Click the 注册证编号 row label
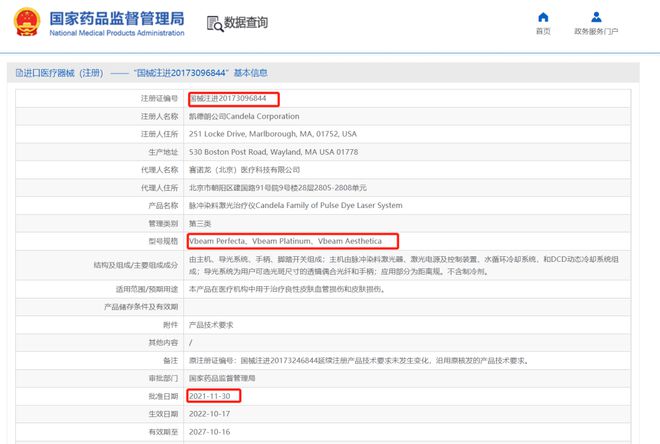The height and width of the screenshot is (444, 660). (160, 98)
